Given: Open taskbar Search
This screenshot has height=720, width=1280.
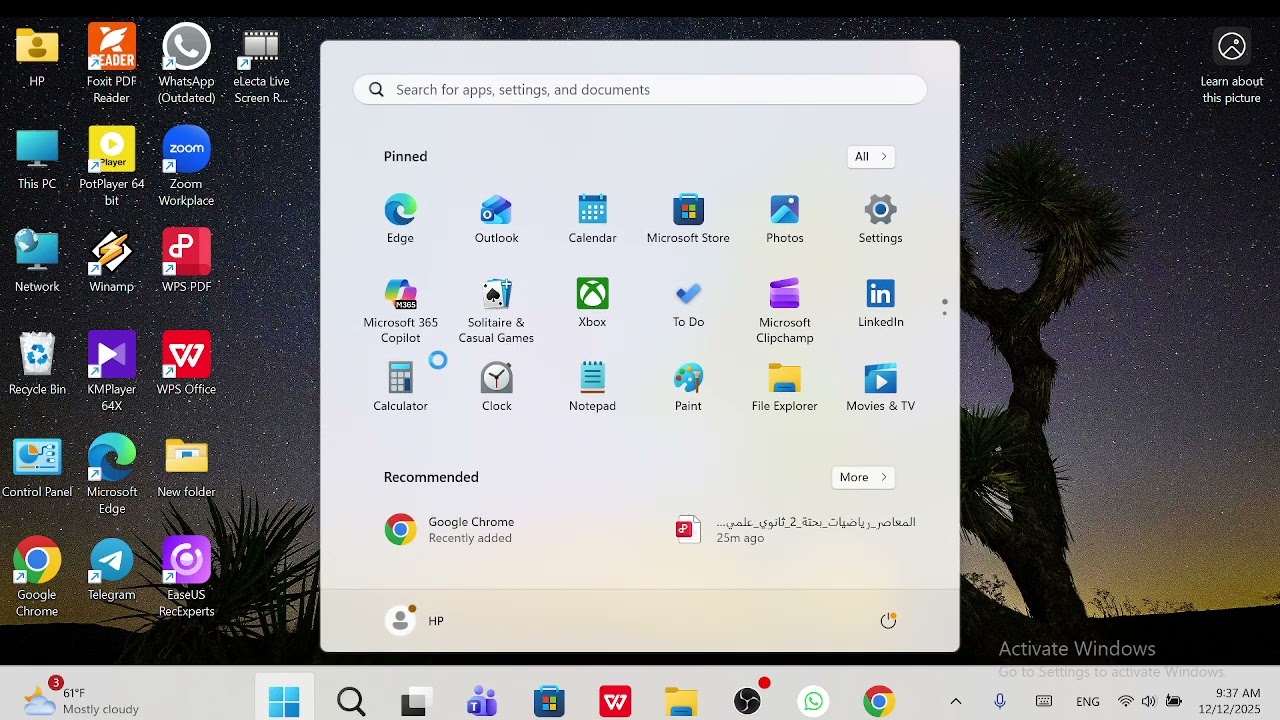Looking at the screenshot, I should pyautogui.click(x=351, y=701).
